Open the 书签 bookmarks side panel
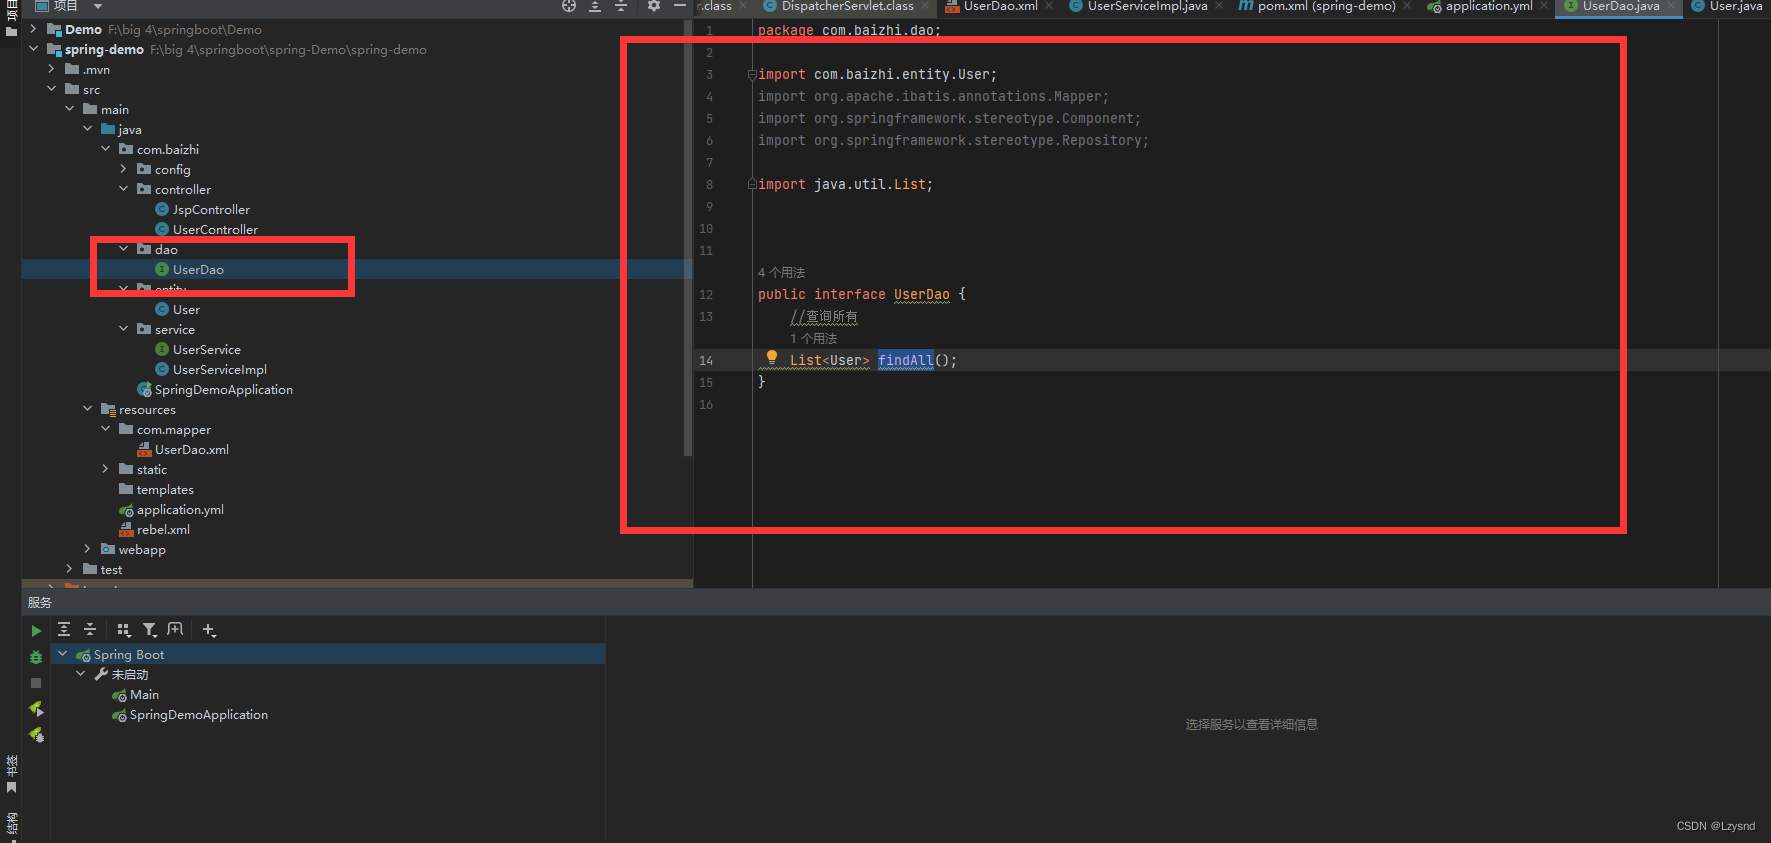This screenshot has width=1771, height=843. click(11, 775)
